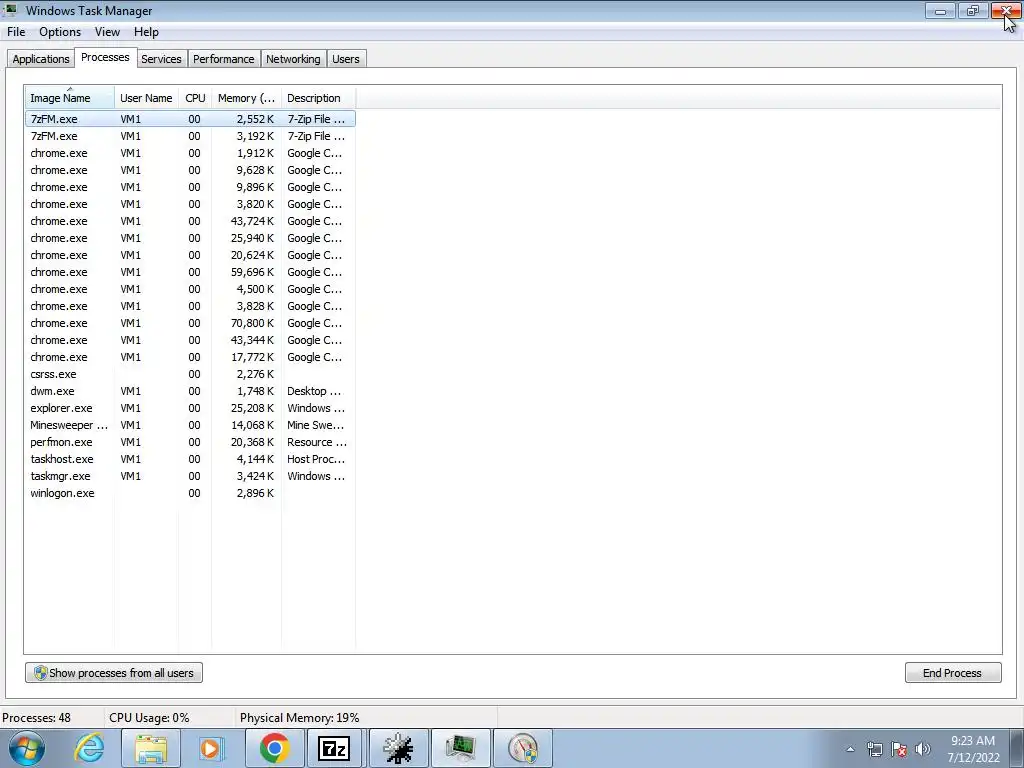Click the End Process button
The width and height of the screenshot is (1024, 768).
pos(953,673)
